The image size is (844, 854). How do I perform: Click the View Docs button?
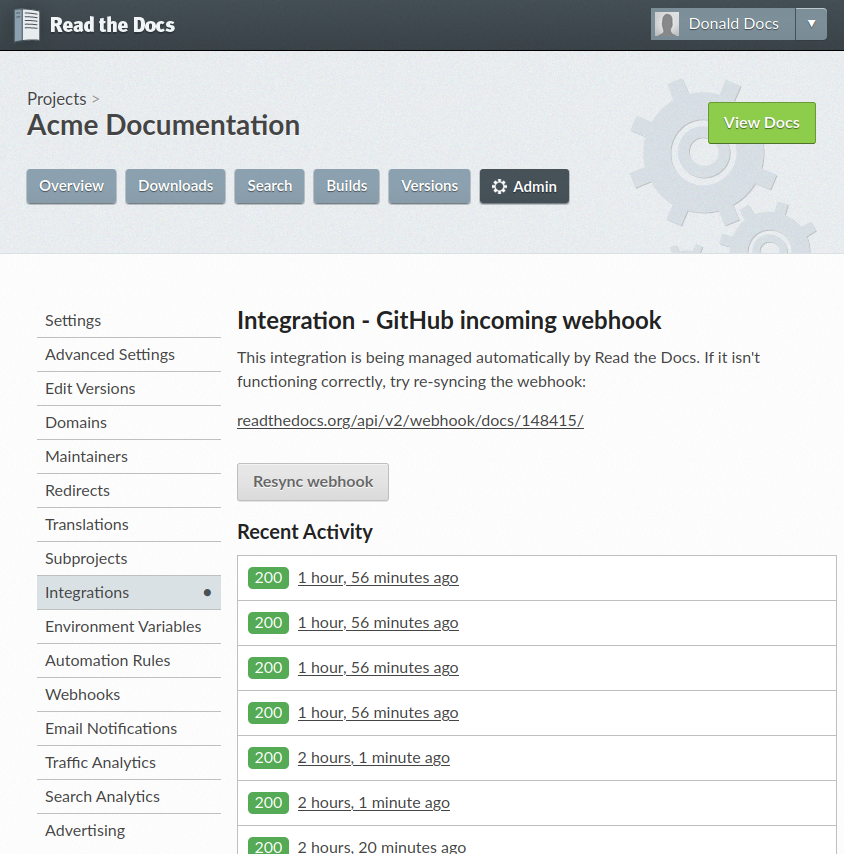pos(761,122)
